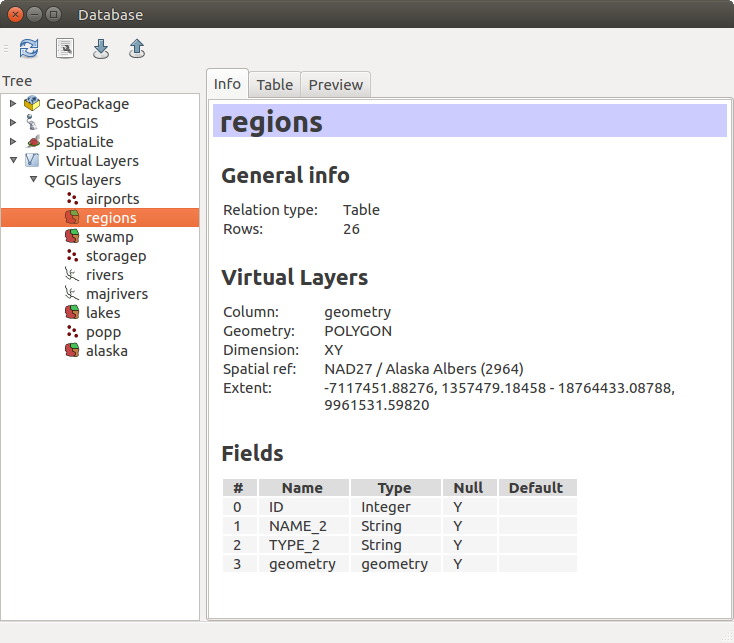
Task: Select the alaska layer
Action: coord(106,351)
